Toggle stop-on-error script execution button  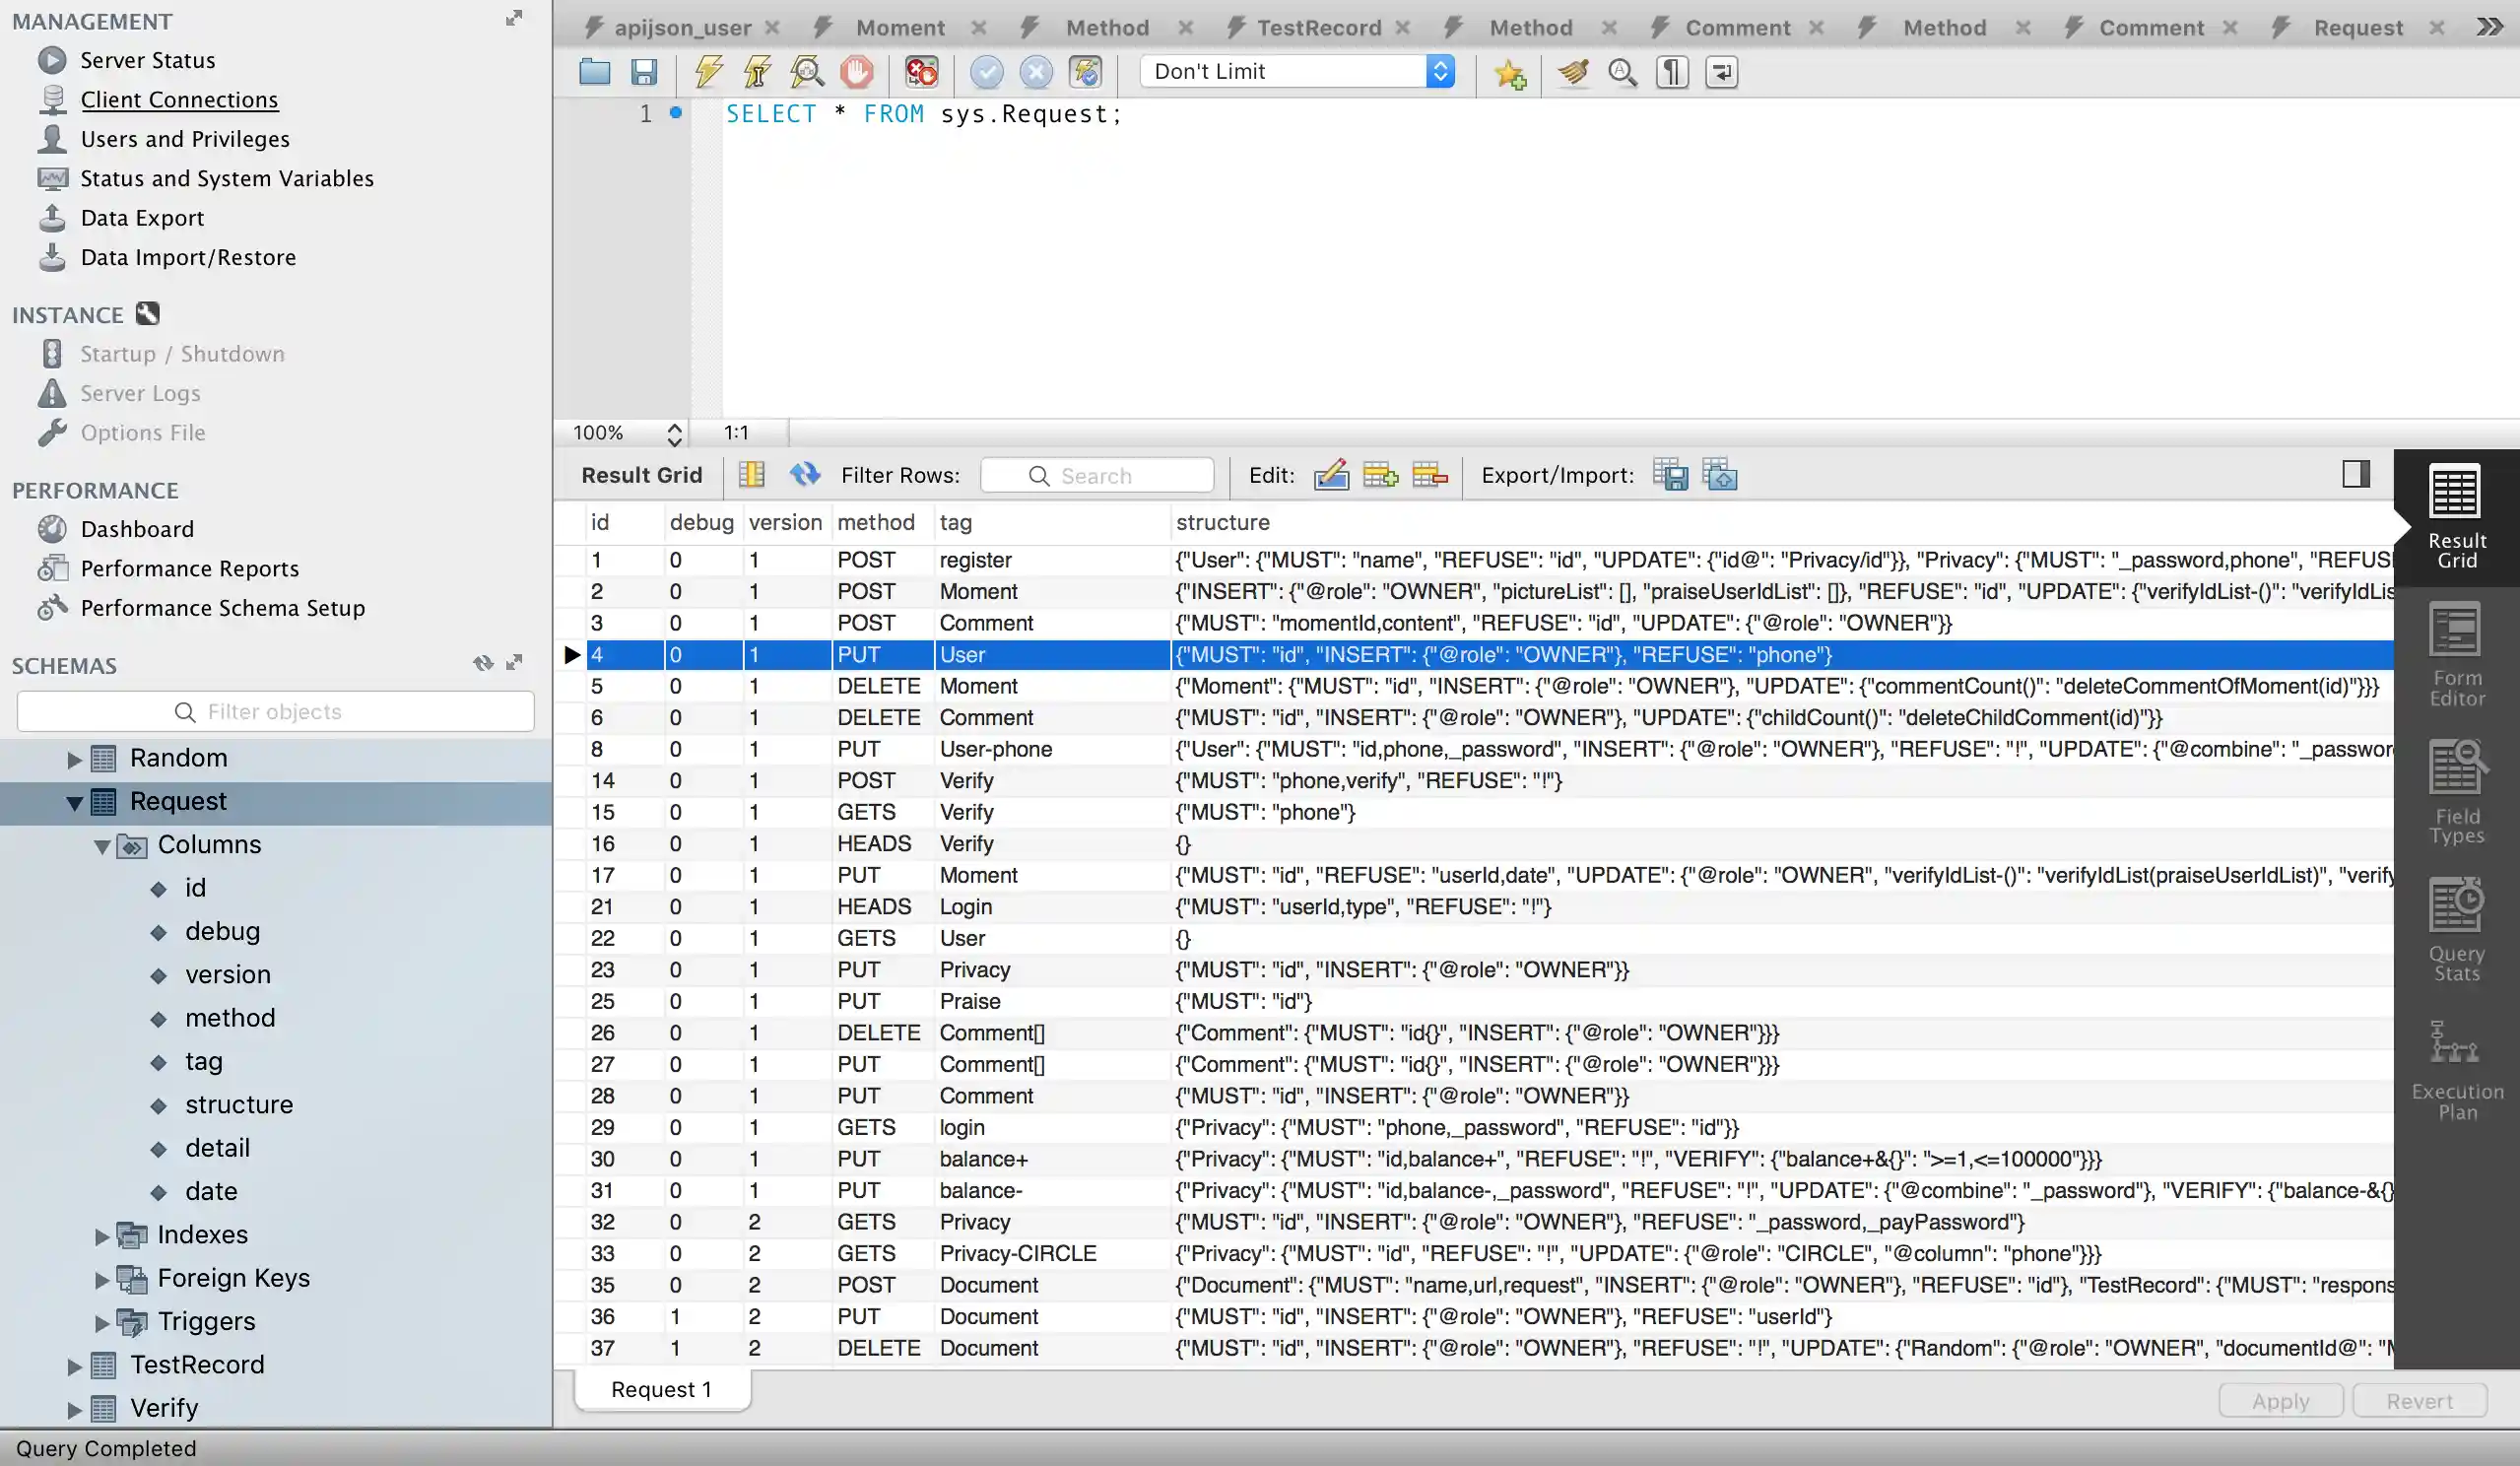point(921,72)
